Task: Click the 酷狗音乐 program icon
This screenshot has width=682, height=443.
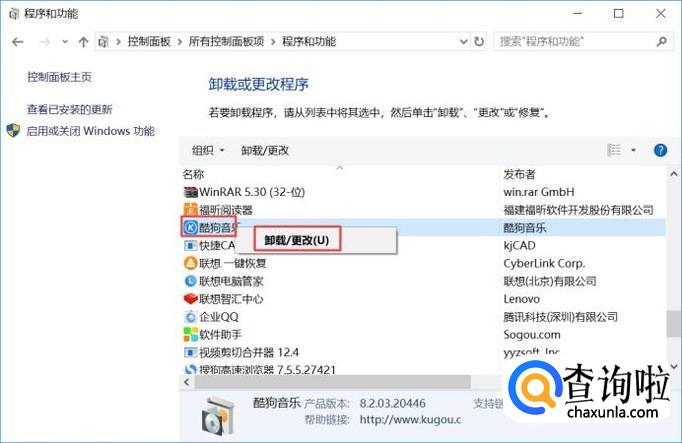Action: point(190,228)
